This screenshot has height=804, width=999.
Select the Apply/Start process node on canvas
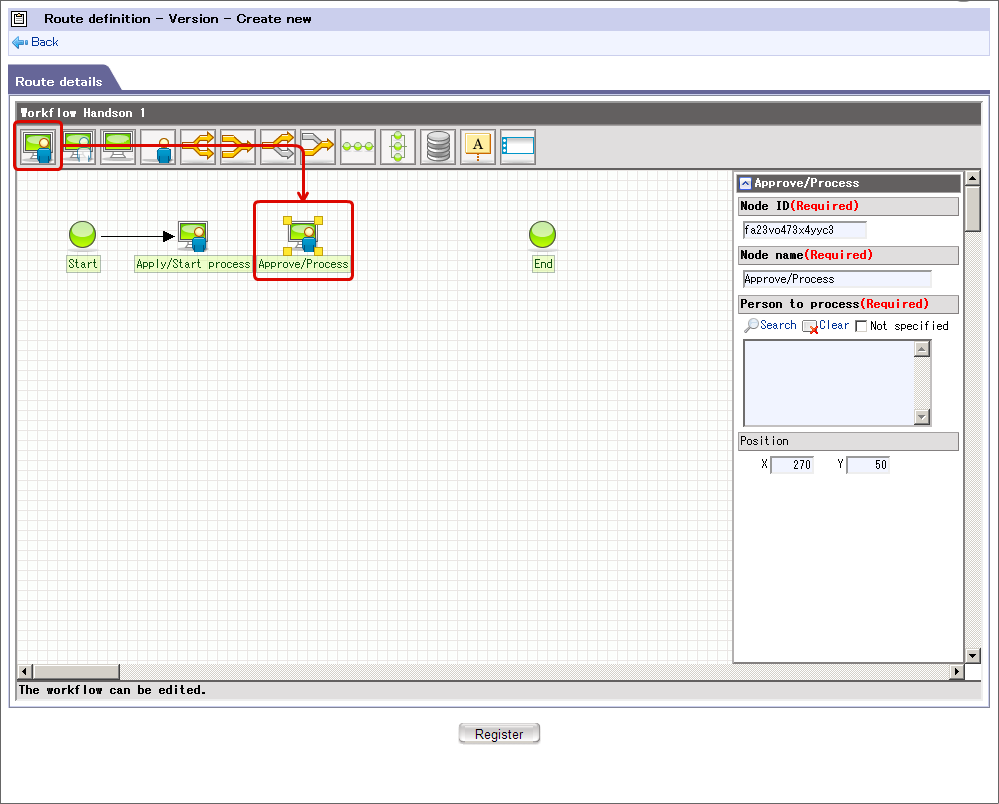(x=193, y=236)
